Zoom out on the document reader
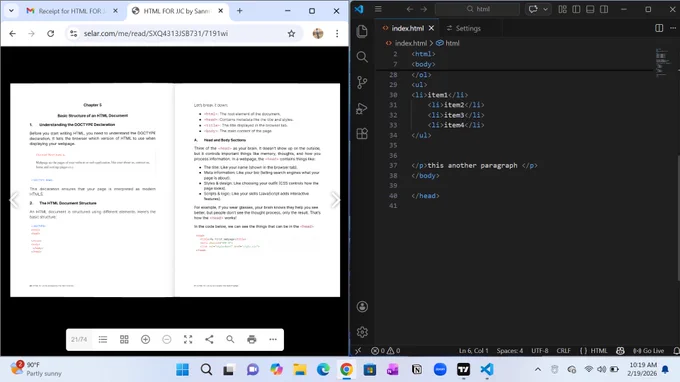 pos(167,340)
